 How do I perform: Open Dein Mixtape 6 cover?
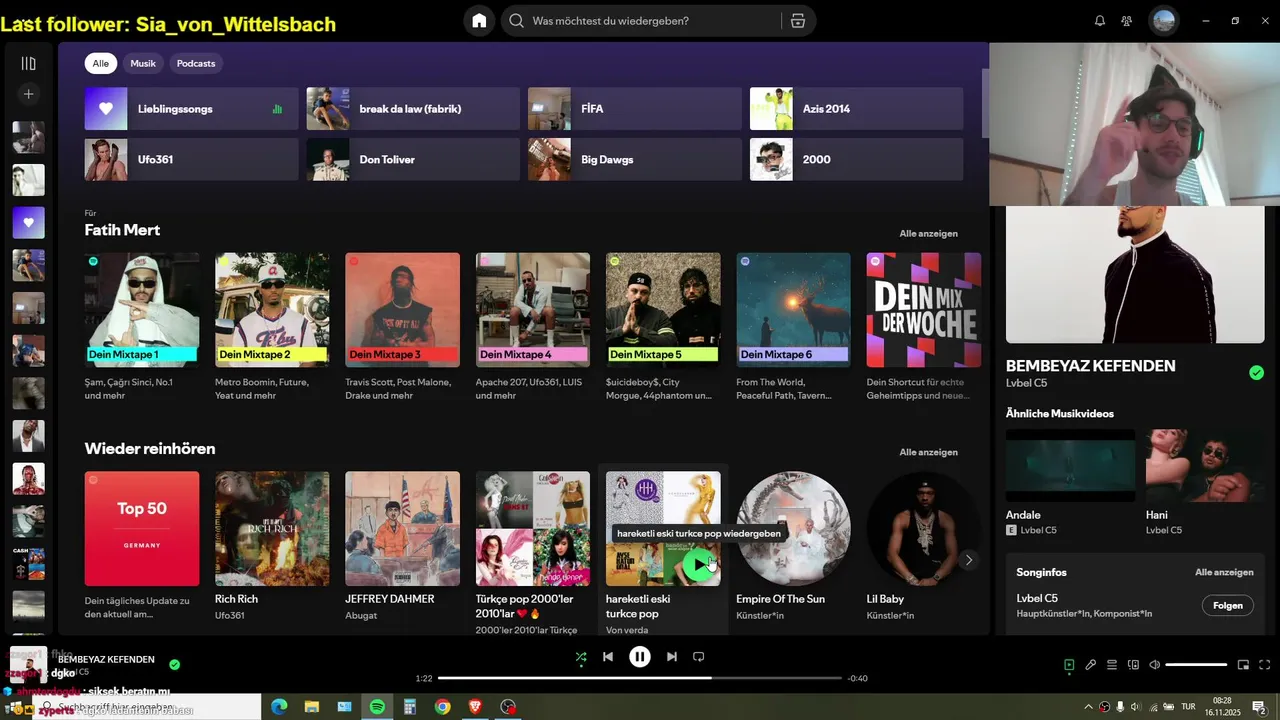pyautogui.click(x=793, y=310)
